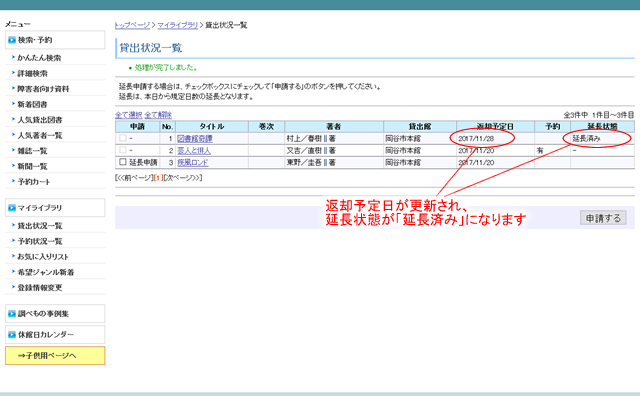
Task: Check the 延長申請 checkbox for row 3
Action: click(x=122, y=162)
